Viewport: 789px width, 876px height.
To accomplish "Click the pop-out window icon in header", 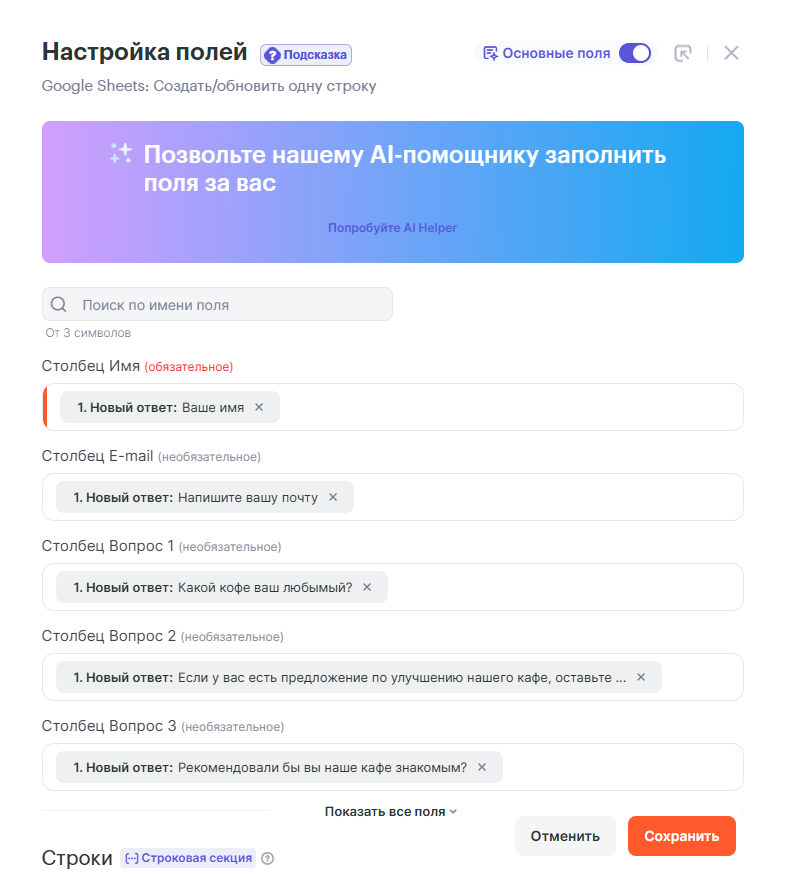I will pyautogui.click(x=683, y=53).
